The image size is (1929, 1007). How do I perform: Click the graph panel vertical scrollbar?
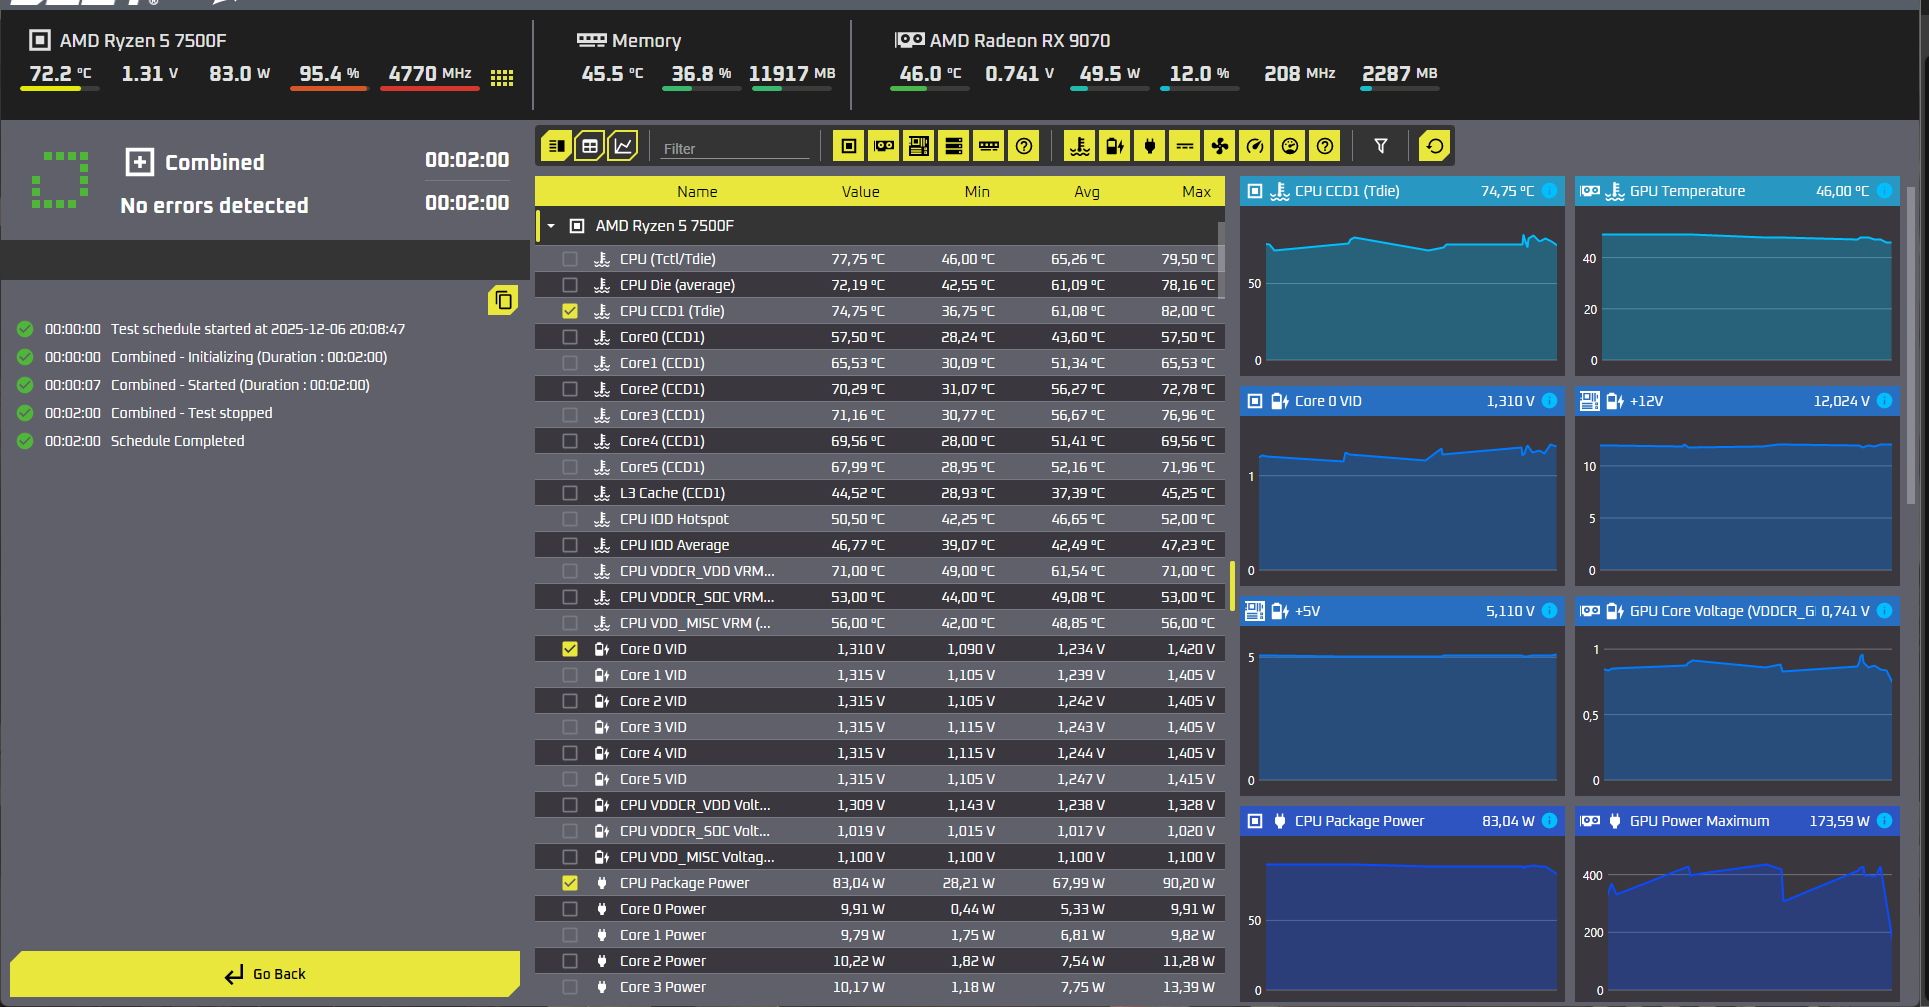tap(1911, 345)
